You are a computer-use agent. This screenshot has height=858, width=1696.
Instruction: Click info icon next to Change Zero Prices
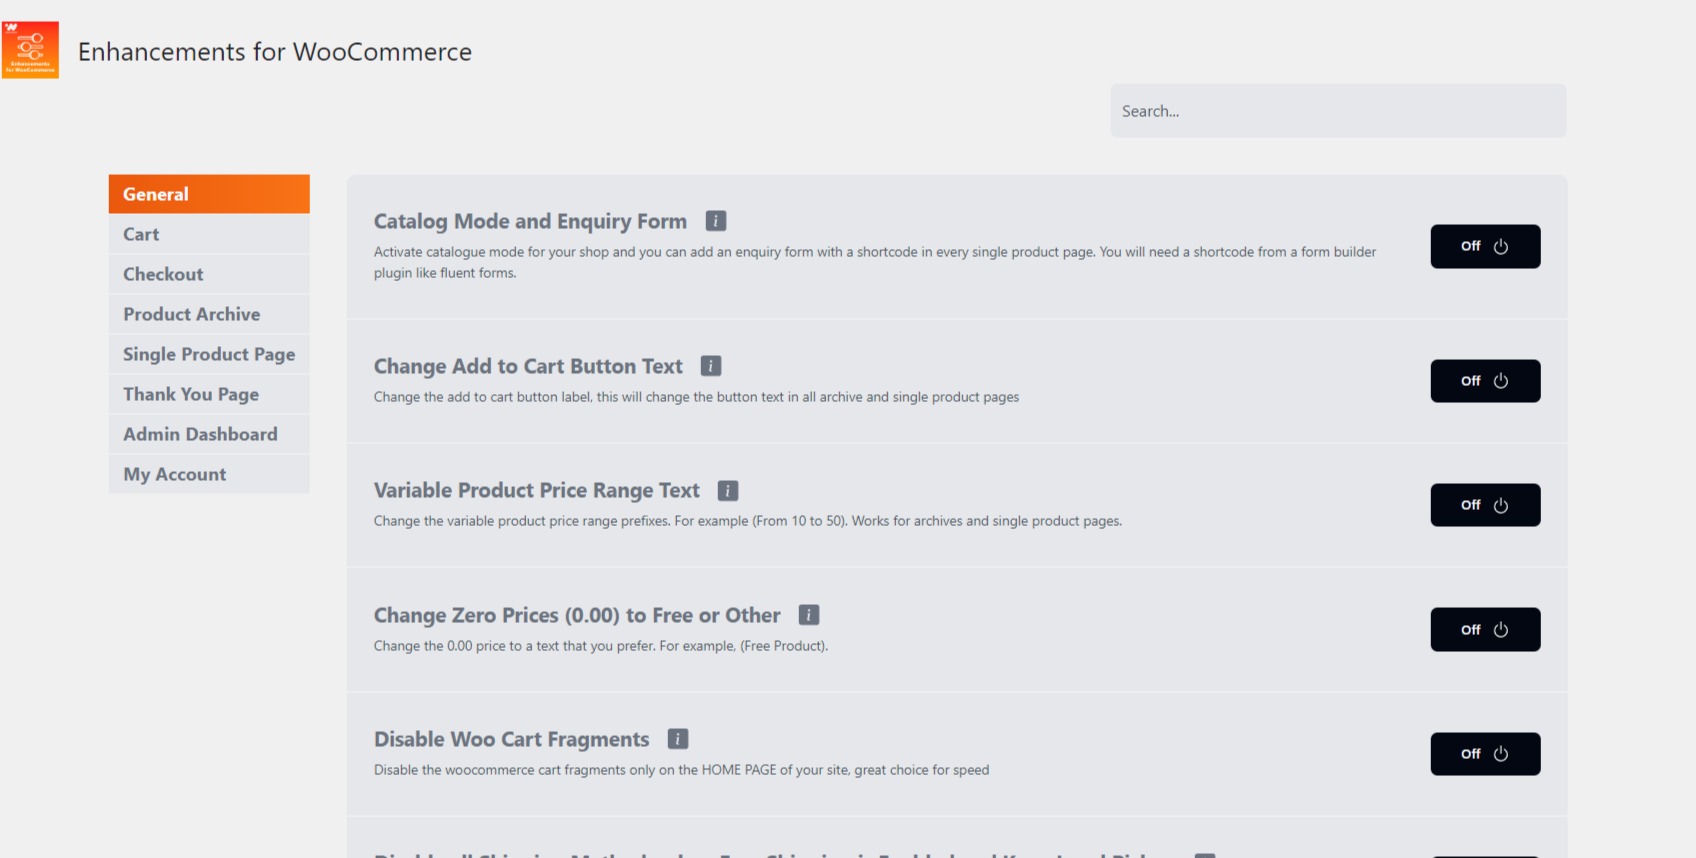809,615
